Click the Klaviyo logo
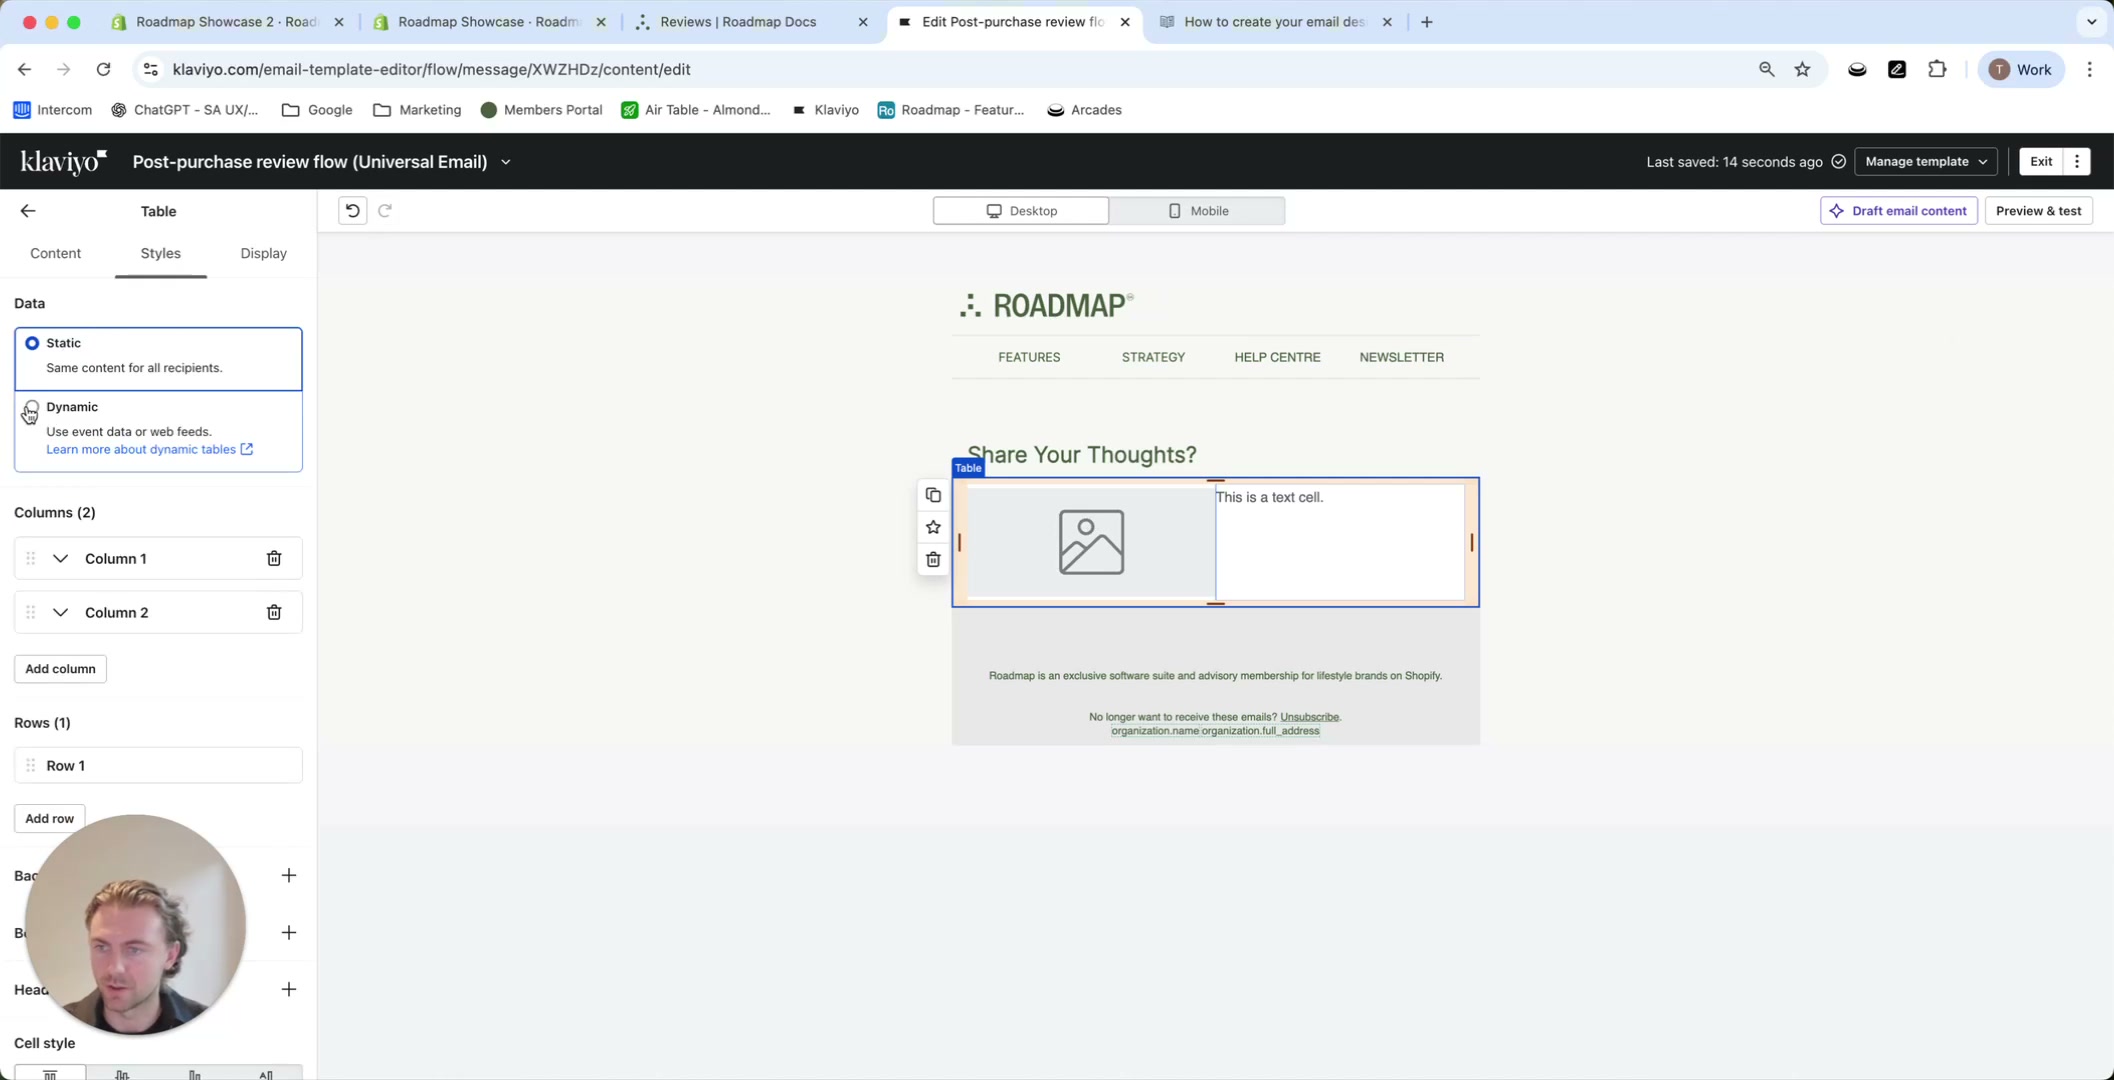Image resolution: width=2114 pixels, height=1080 pixels. [x=62, y=161]
